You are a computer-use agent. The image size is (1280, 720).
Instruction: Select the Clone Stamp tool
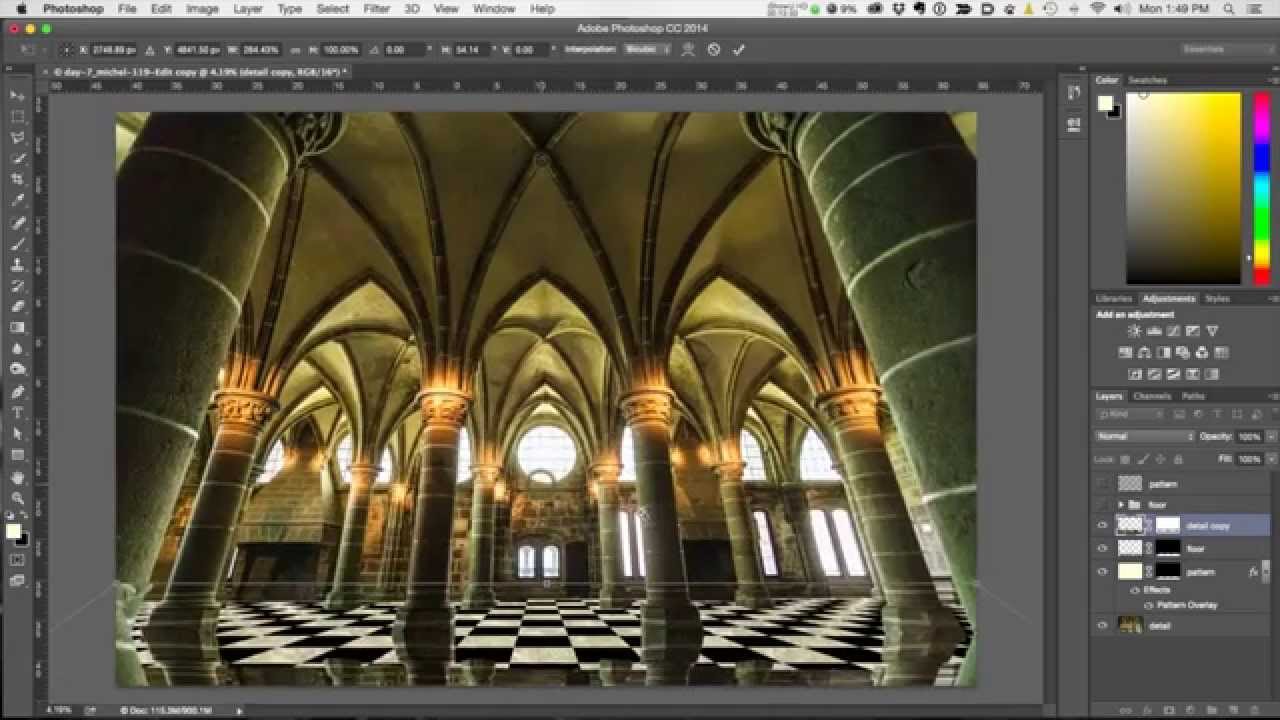pyautogui.click(x=17, y=265)
